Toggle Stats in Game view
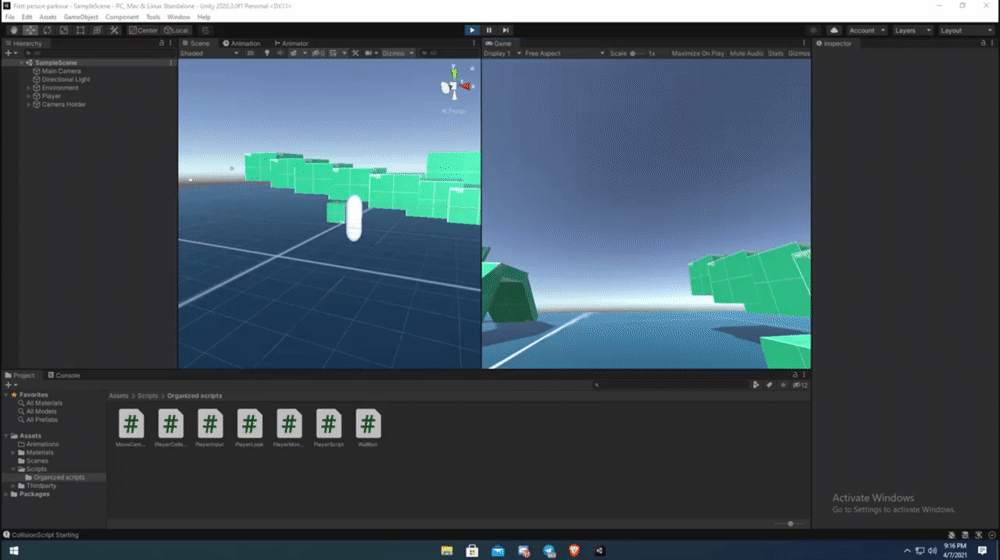 coord(776,54)
